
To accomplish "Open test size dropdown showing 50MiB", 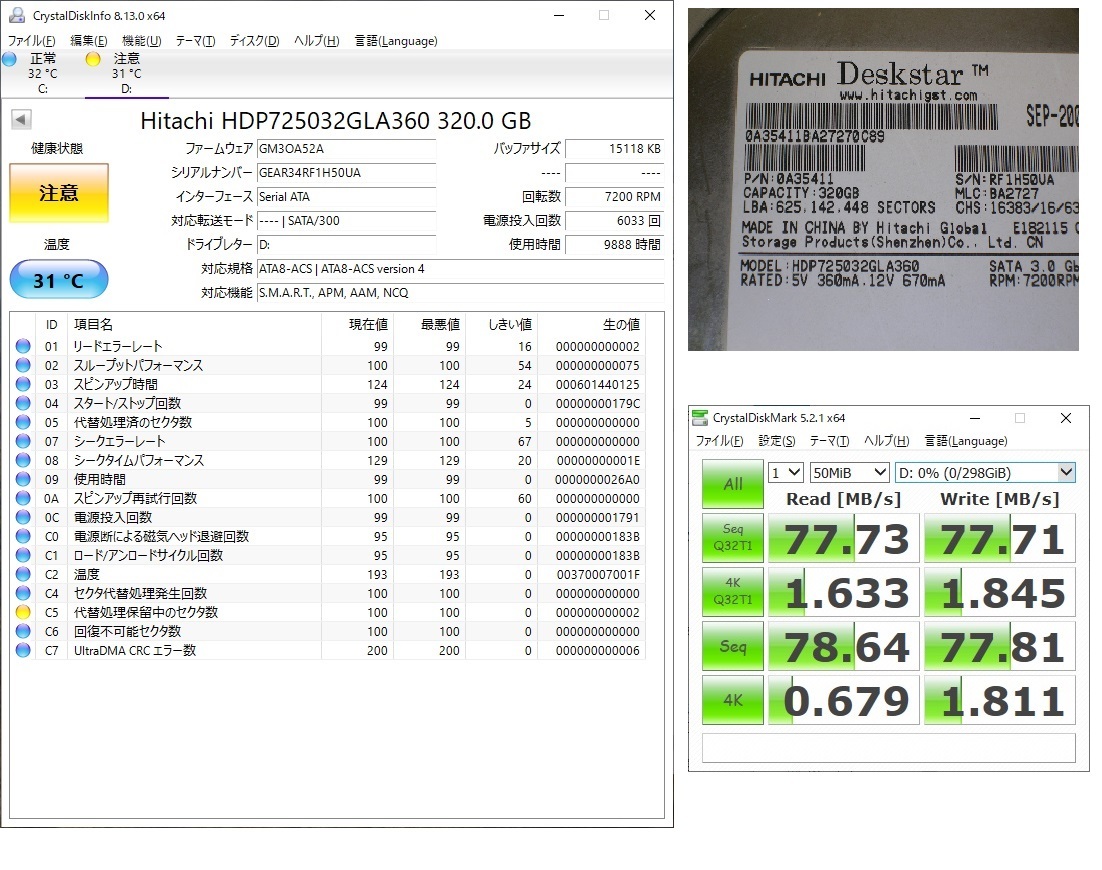I will pyautogui.click(x=850, y=472).
